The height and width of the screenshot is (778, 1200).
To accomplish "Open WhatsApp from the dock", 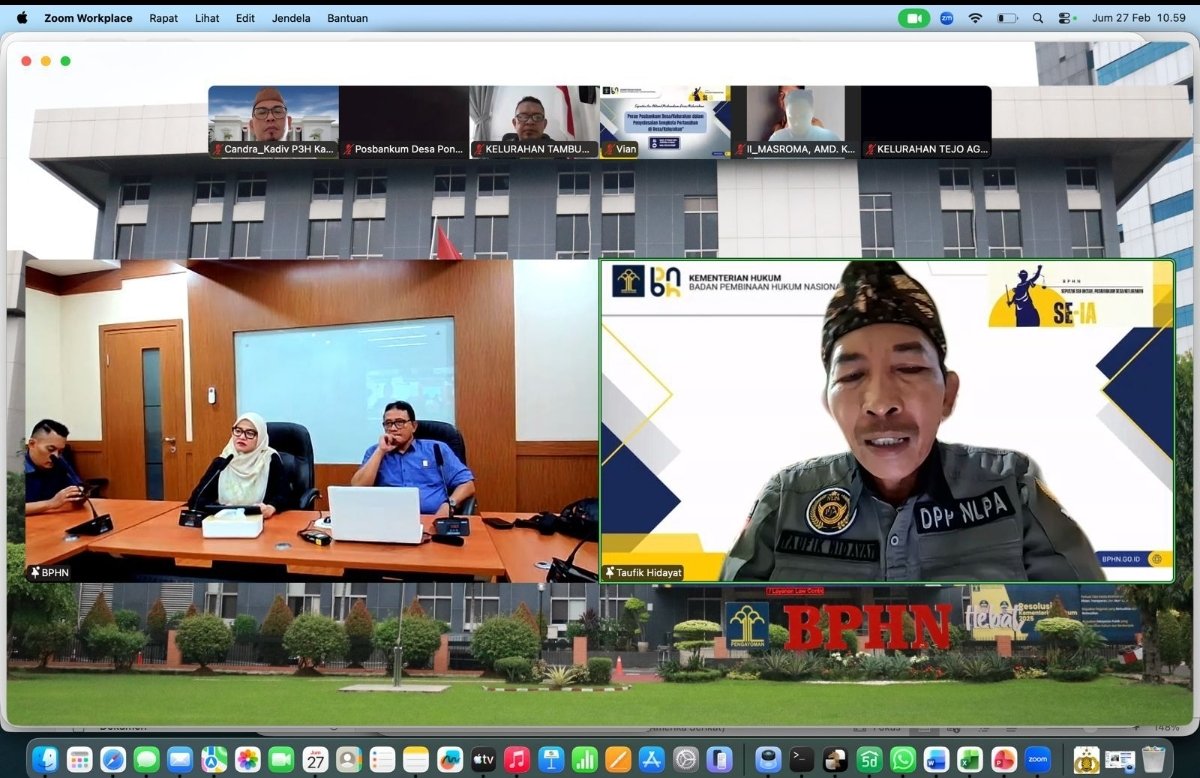I will 903,759.
